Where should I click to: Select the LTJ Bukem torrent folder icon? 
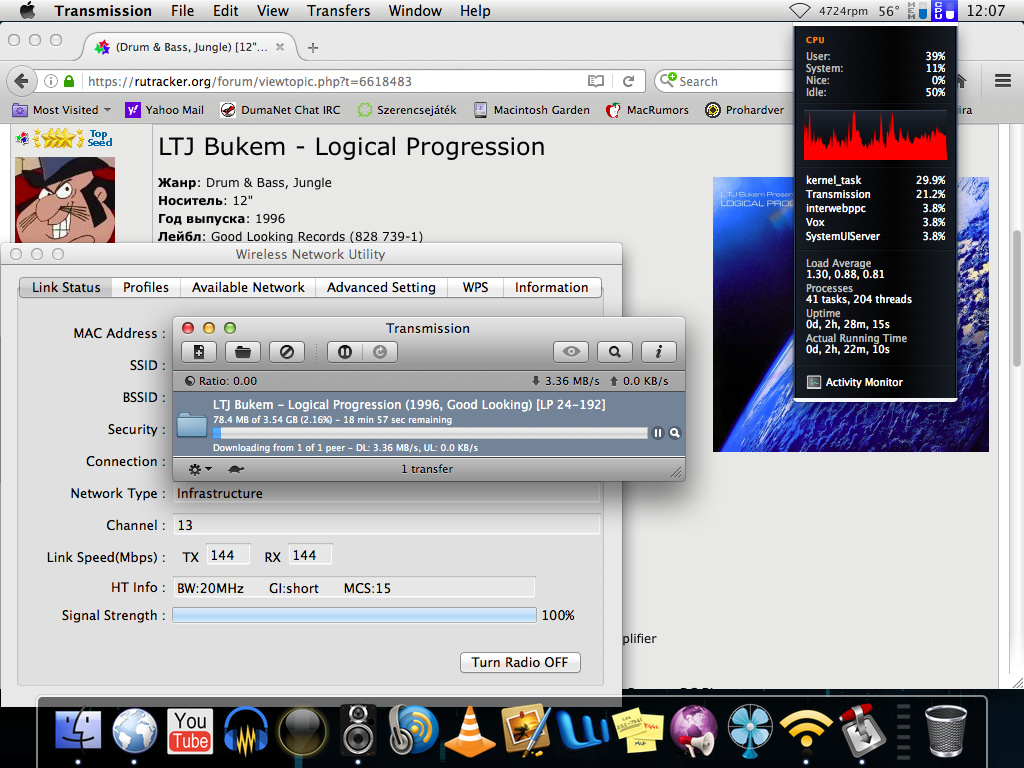pyautogui.click(x=193, y=425)
